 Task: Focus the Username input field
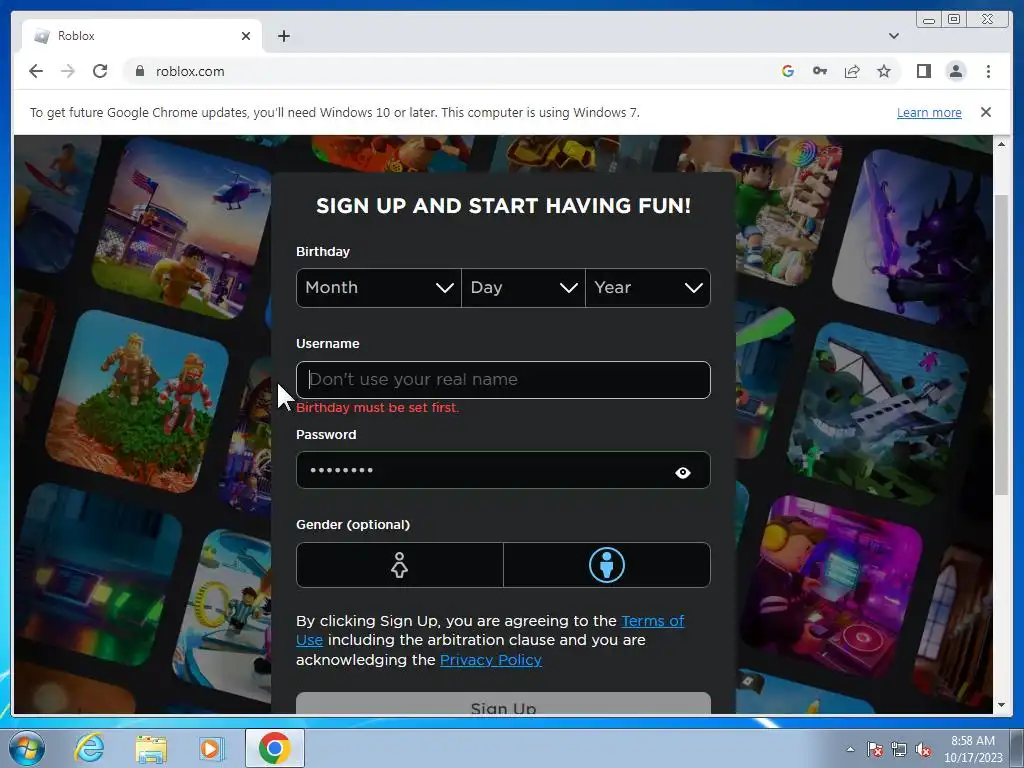coord(503,380)
